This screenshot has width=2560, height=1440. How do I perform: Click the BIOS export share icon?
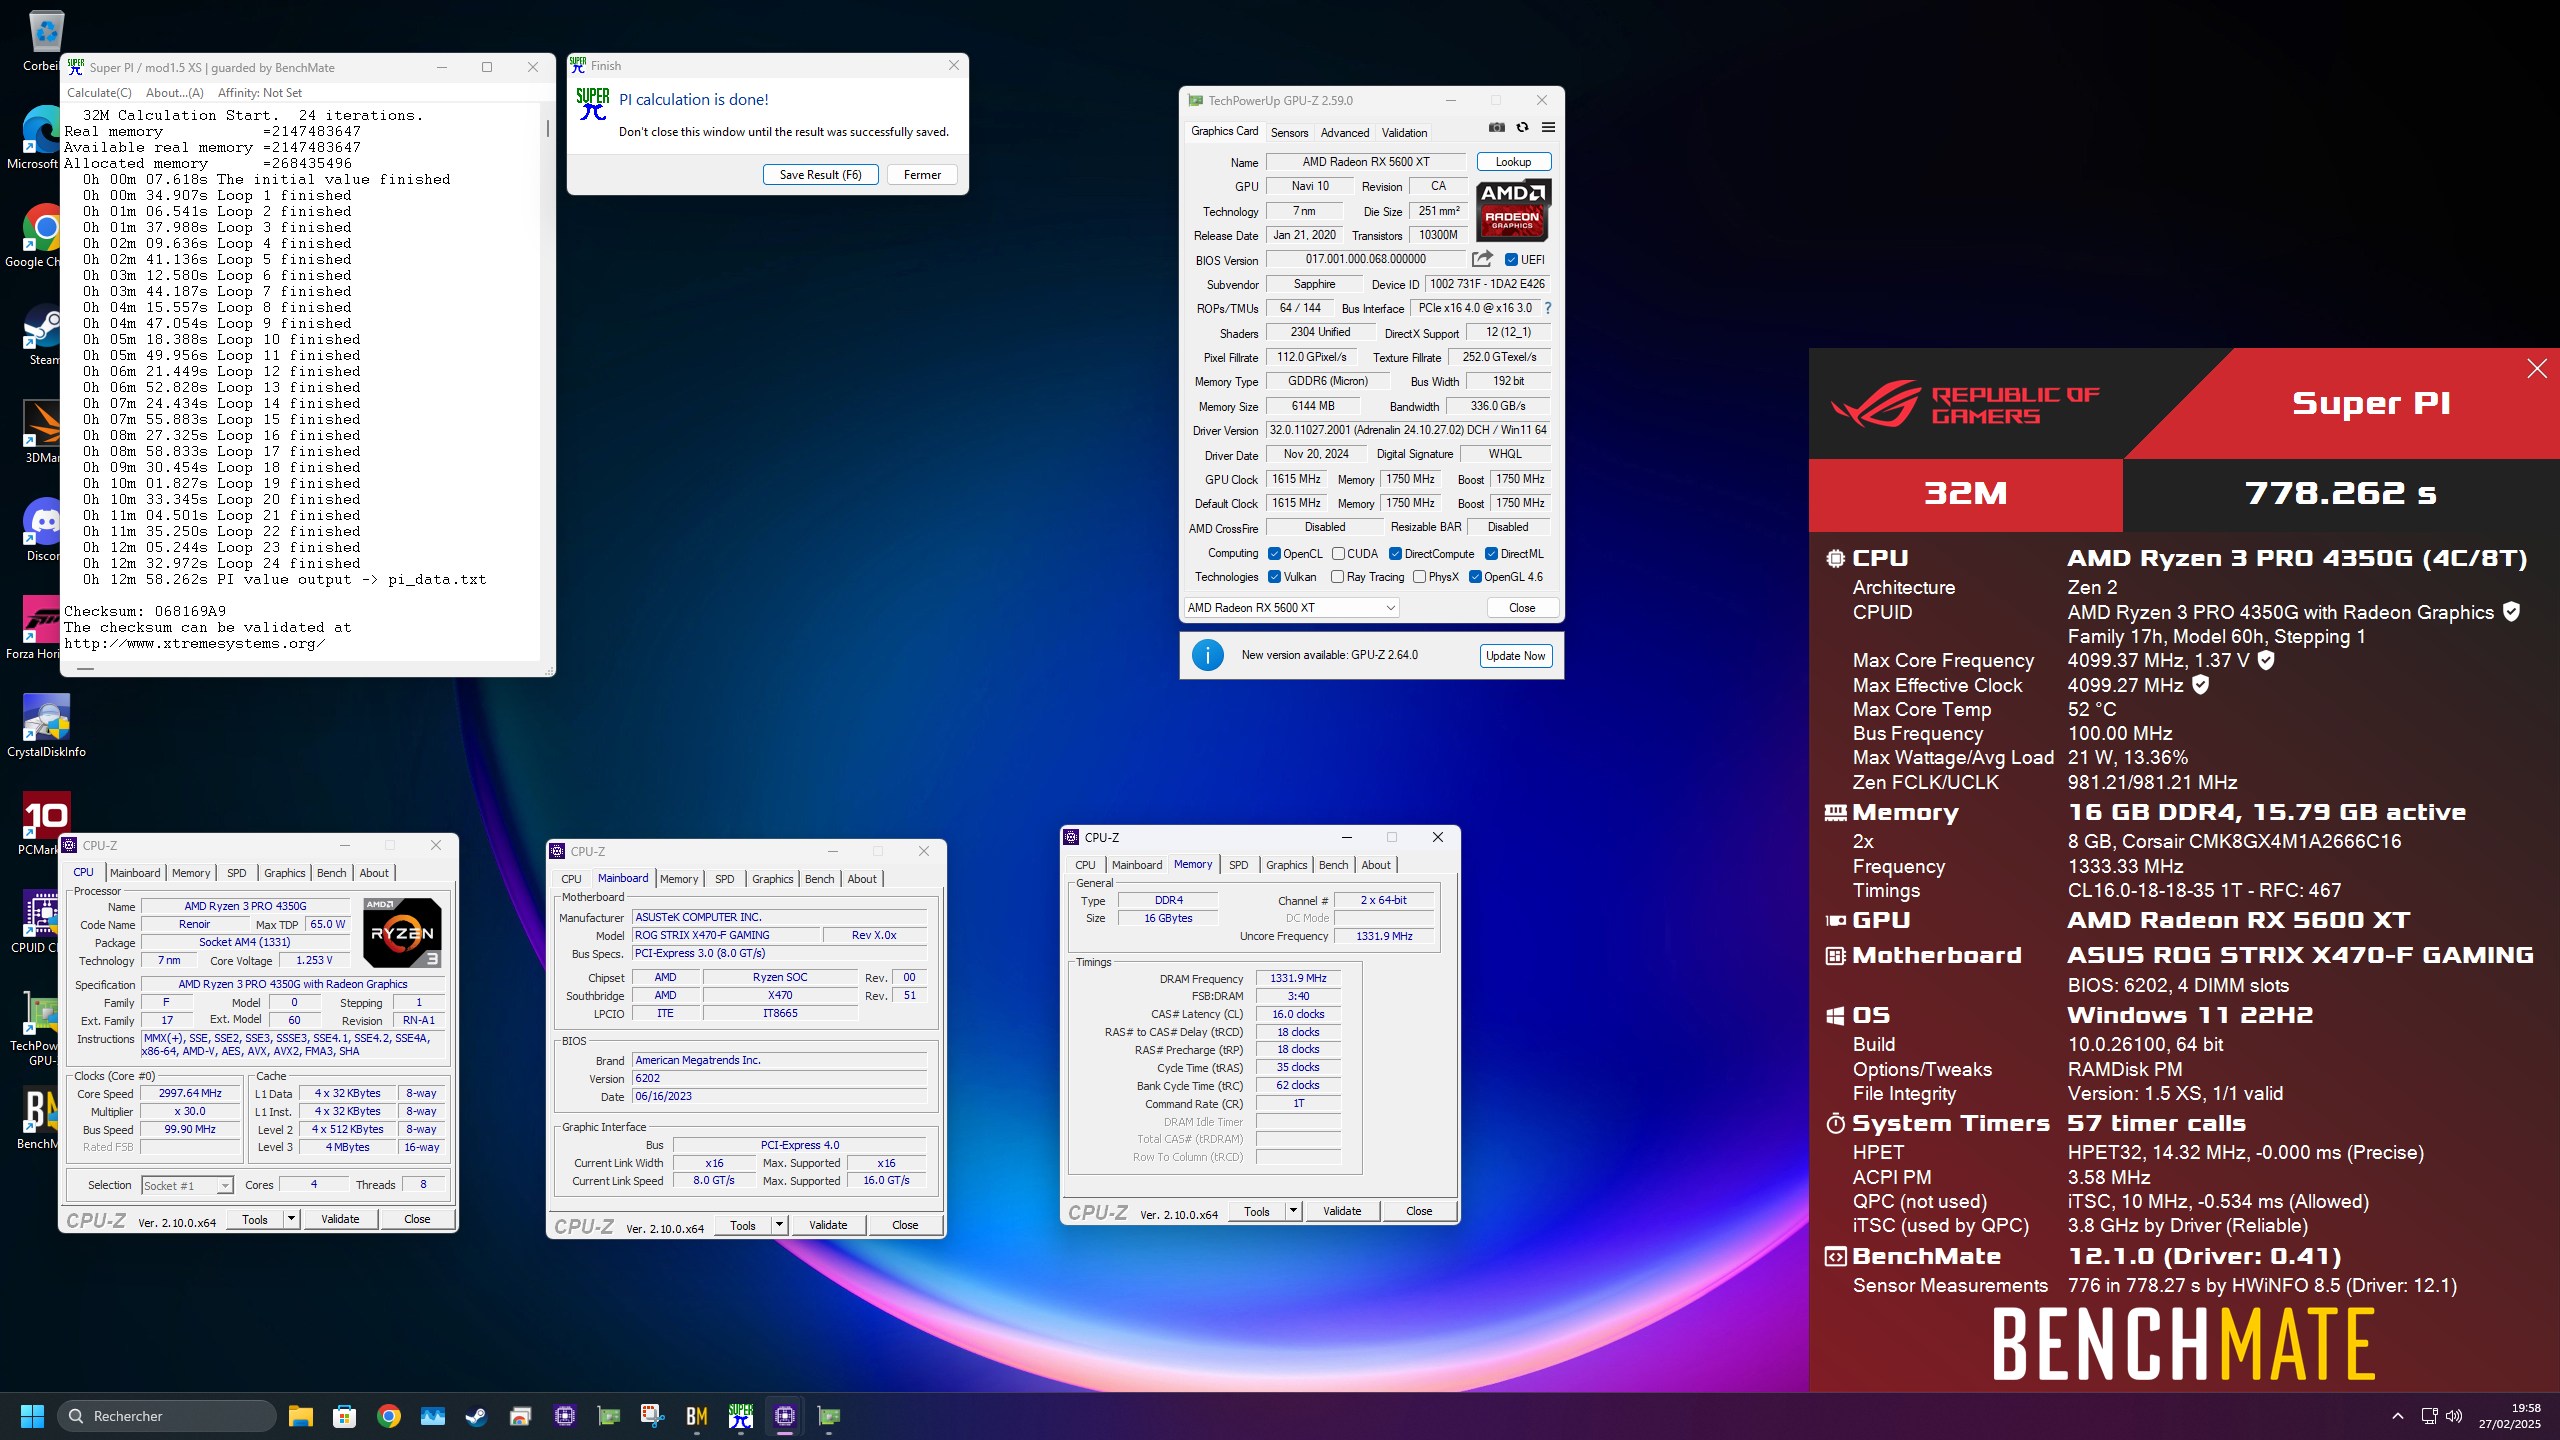click(1482, 259)
